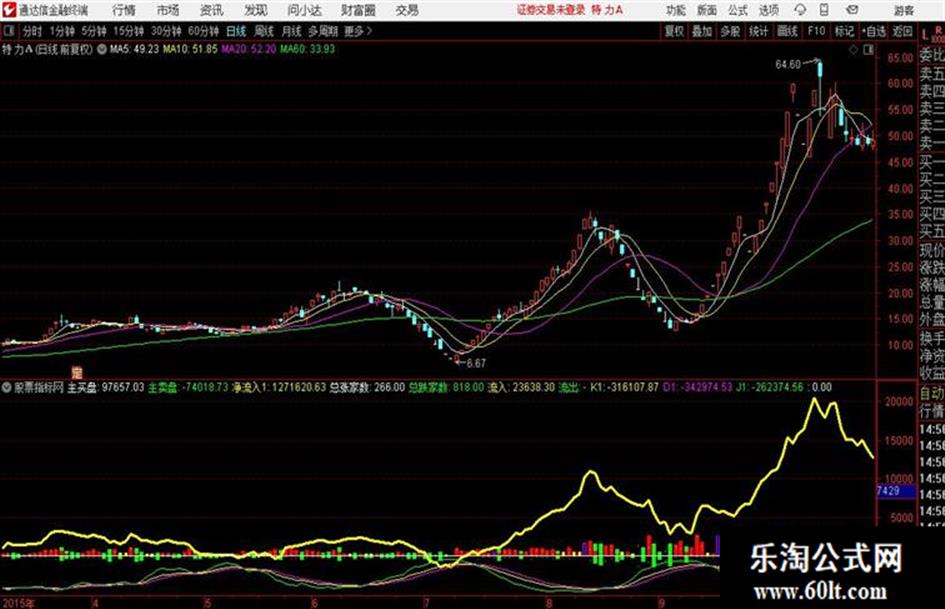The width and height of the screenshot is (945, 609).
Task: Open the 版面 menu
Action: click(707, 10)
